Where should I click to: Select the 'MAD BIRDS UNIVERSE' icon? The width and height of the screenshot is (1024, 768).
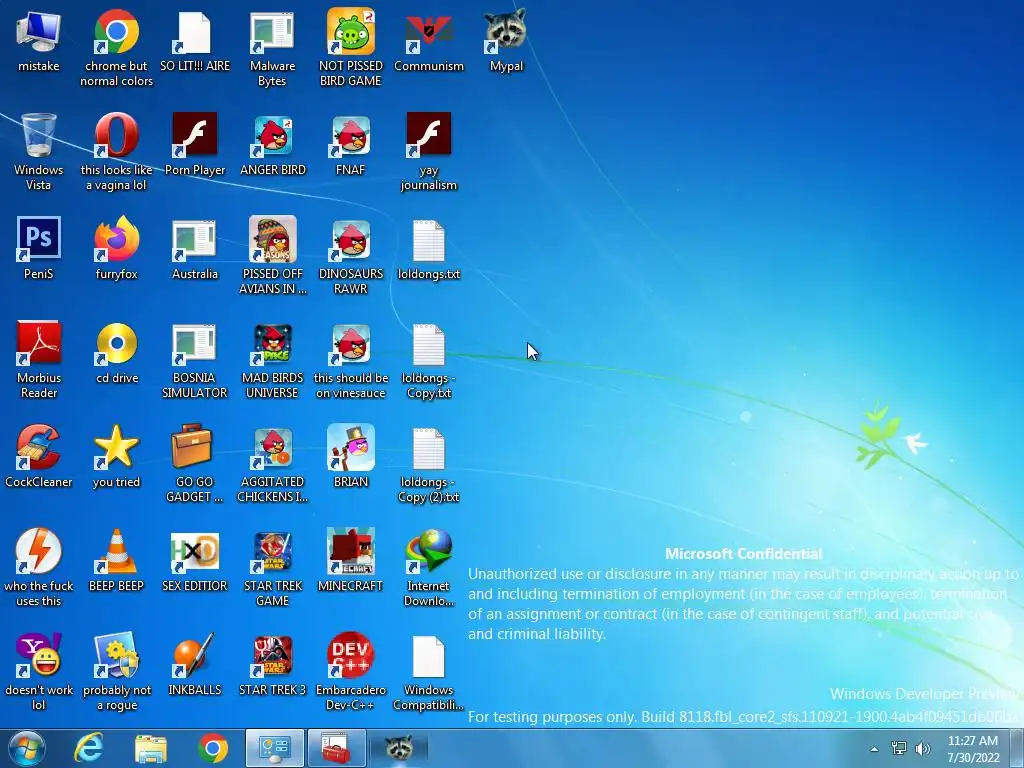point(272,343)
